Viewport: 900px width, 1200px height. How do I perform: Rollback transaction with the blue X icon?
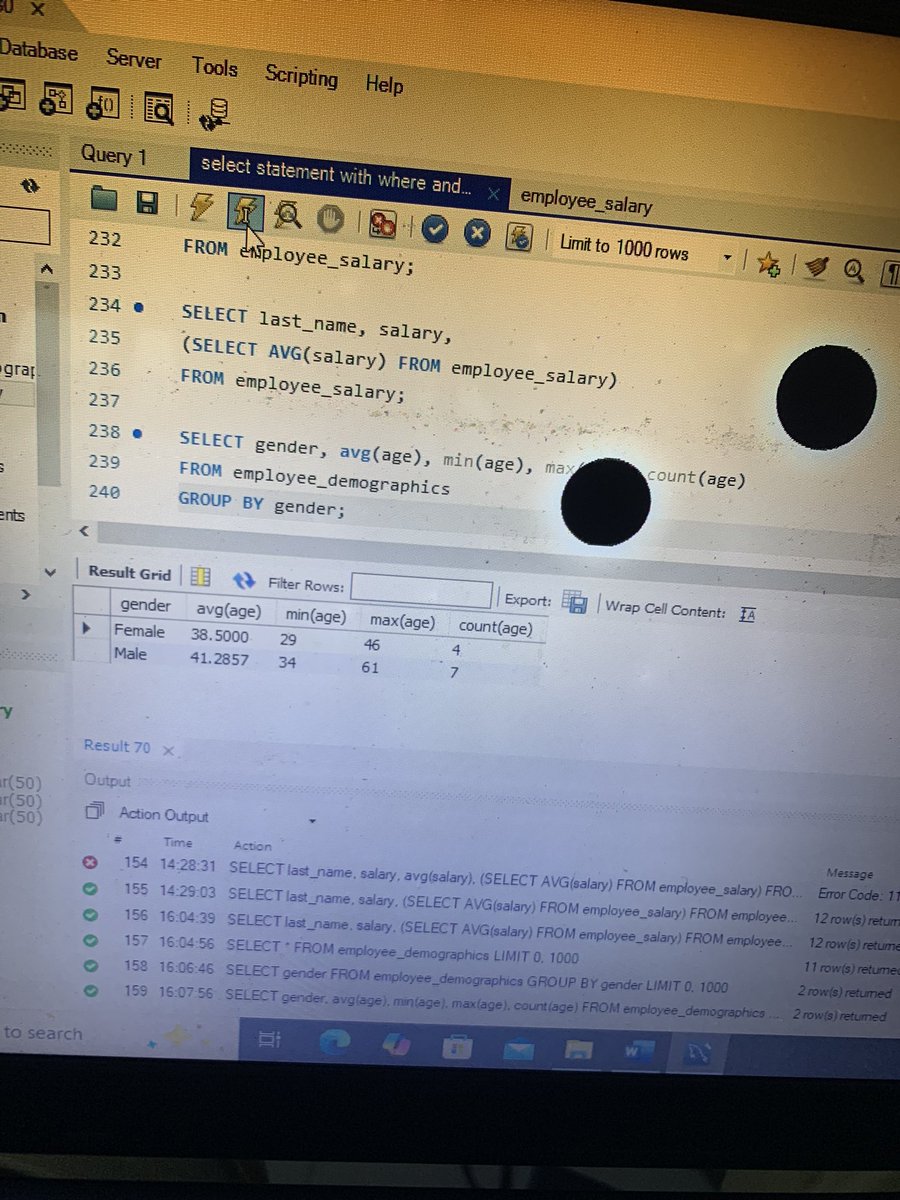click(x=477, y=233)
